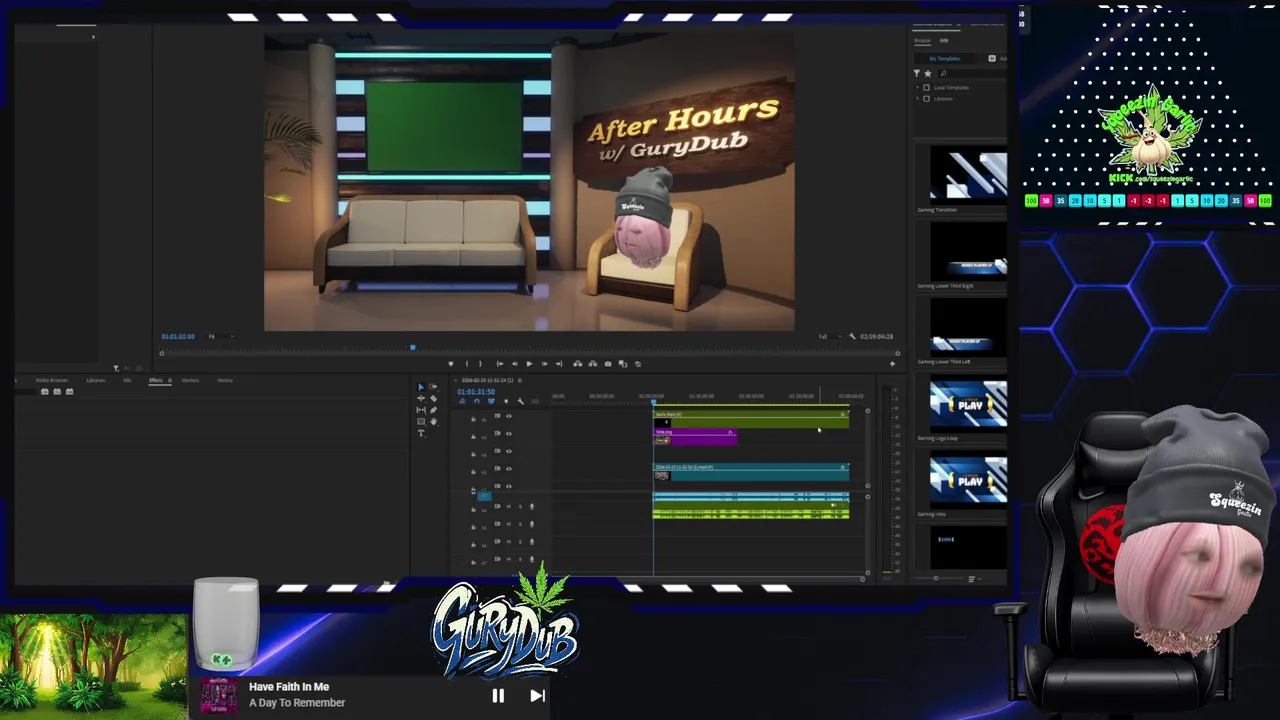Toggle insert sequences as nests option

tap(462, 401)
